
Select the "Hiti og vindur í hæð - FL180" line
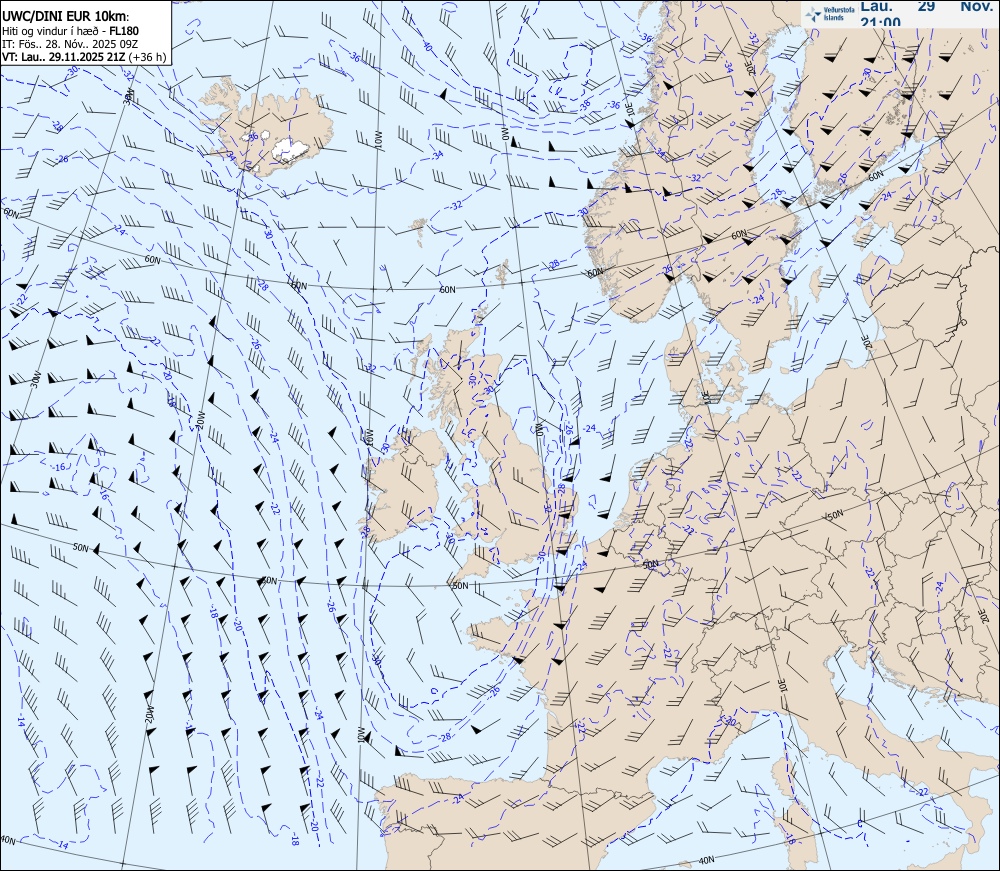[x=71, y=31]
